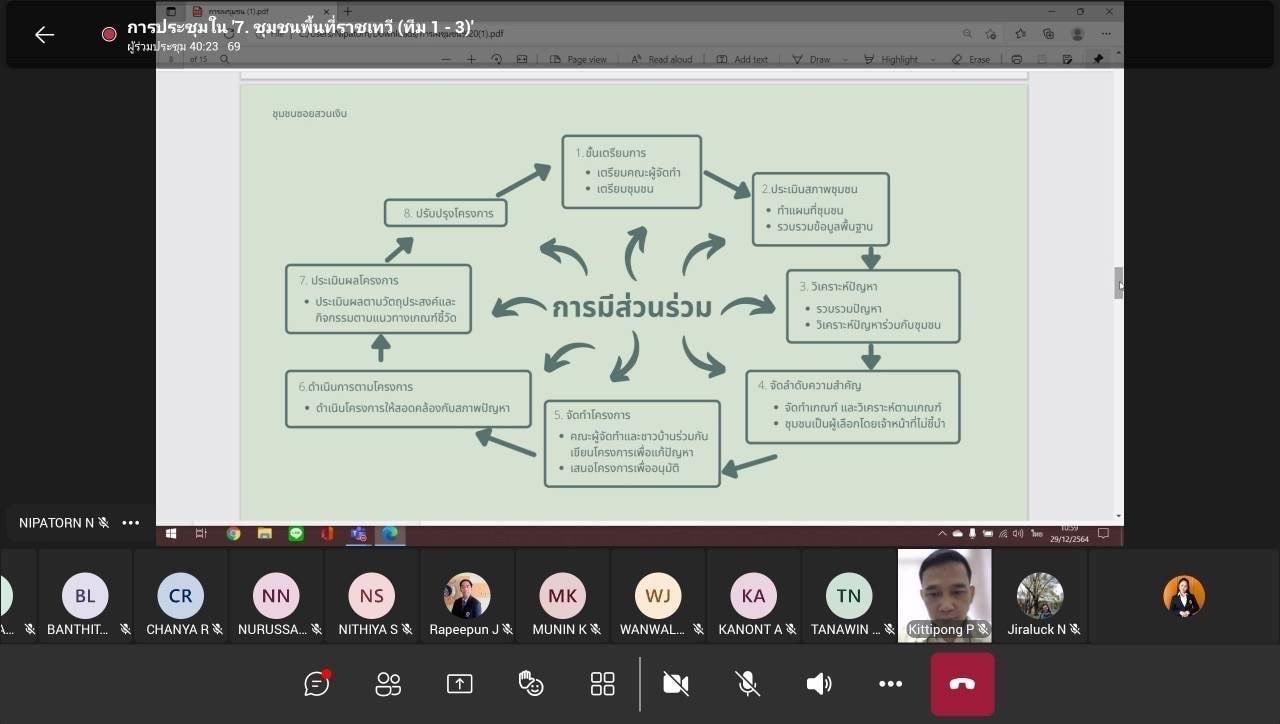The width and height of the screenshot is (1280, 724).
Task: Hang up with the red button
Action: 962,684
